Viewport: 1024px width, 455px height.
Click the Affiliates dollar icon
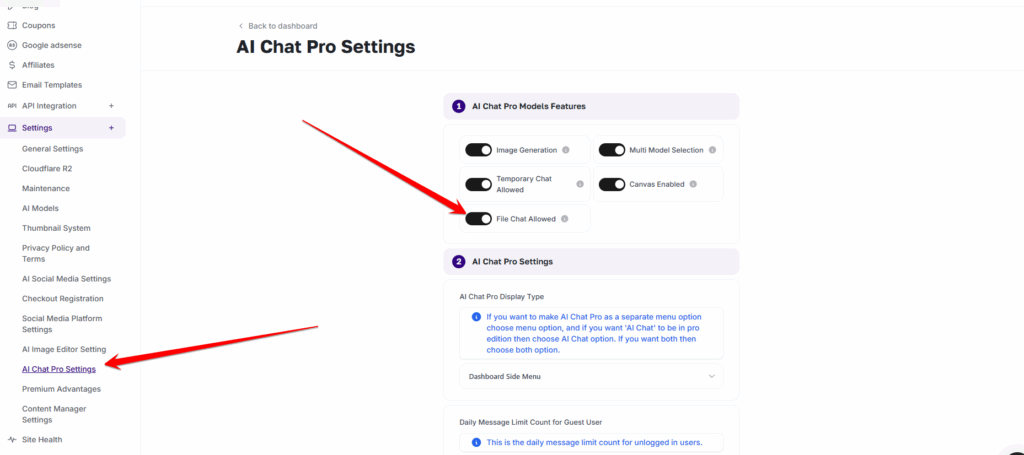tap(12, 65)
